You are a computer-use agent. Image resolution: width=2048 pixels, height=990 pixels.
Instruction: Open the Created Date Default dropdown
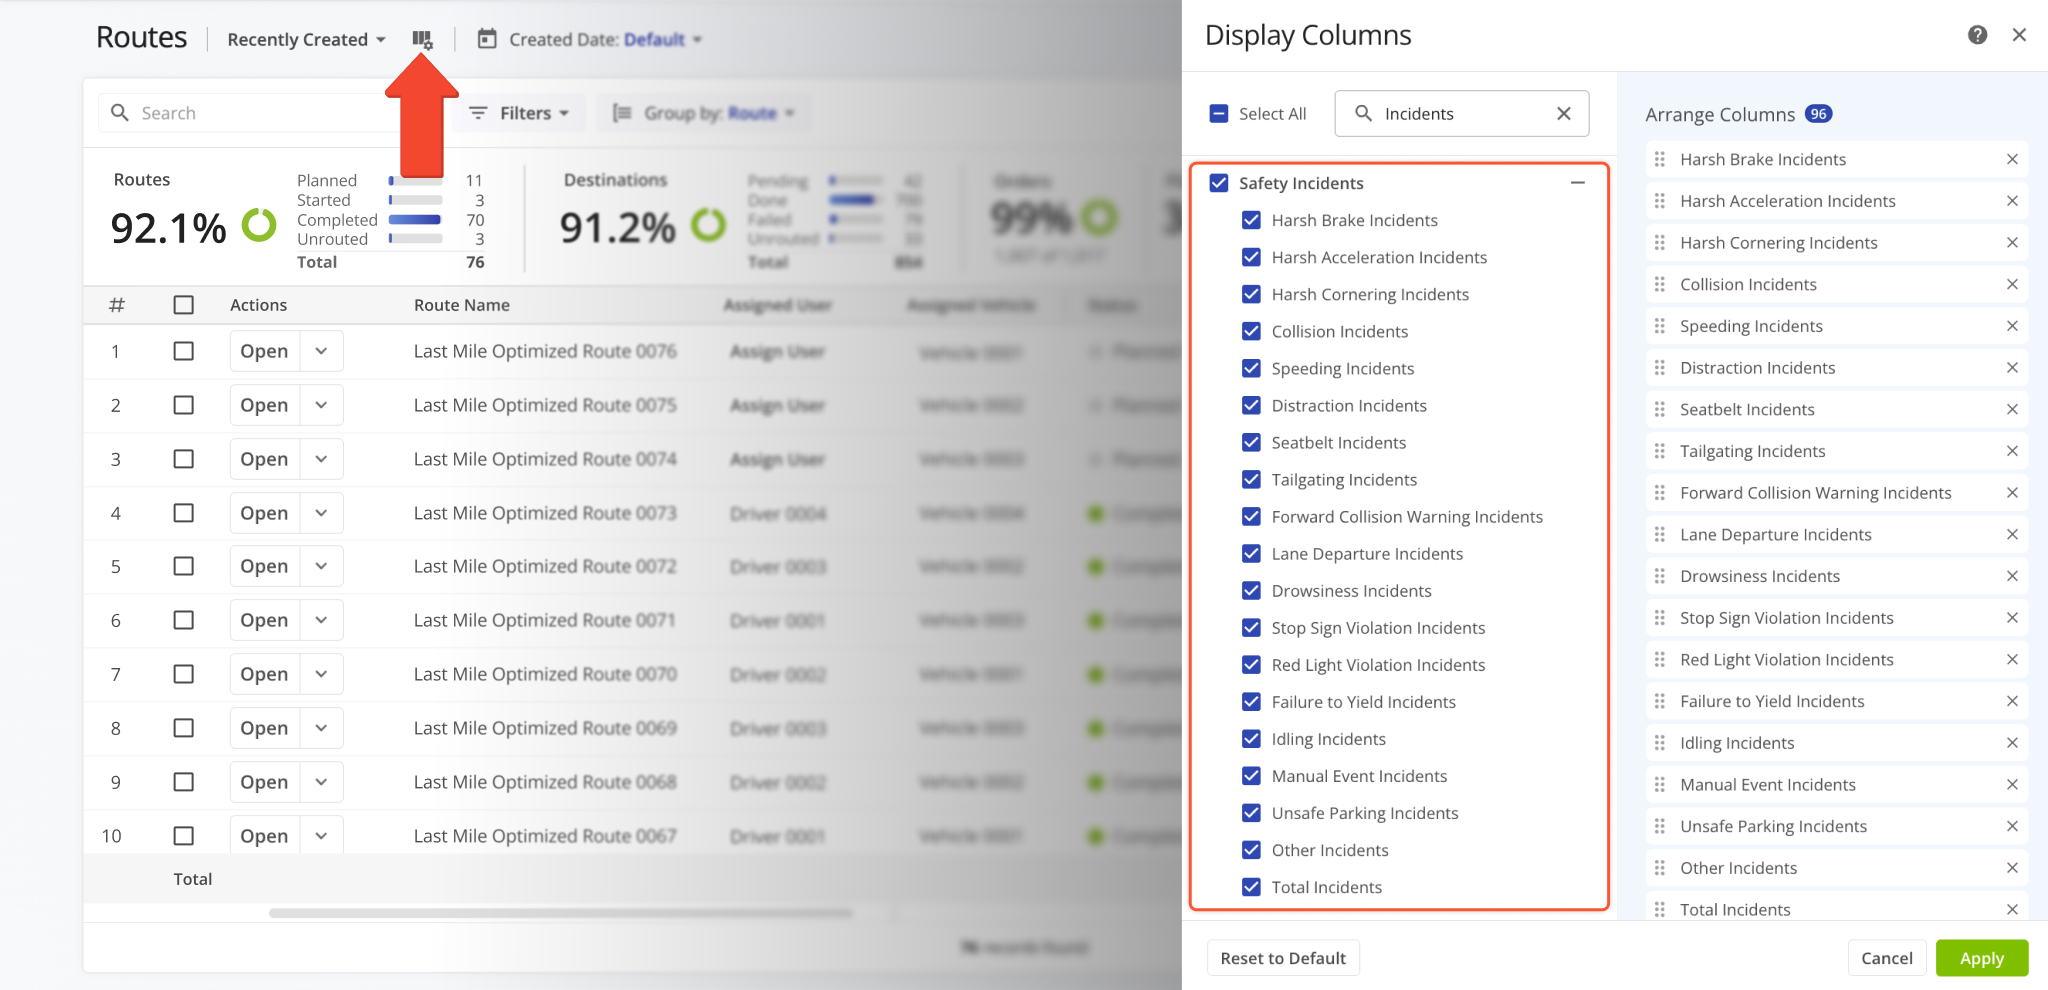(x=662, y=40)
